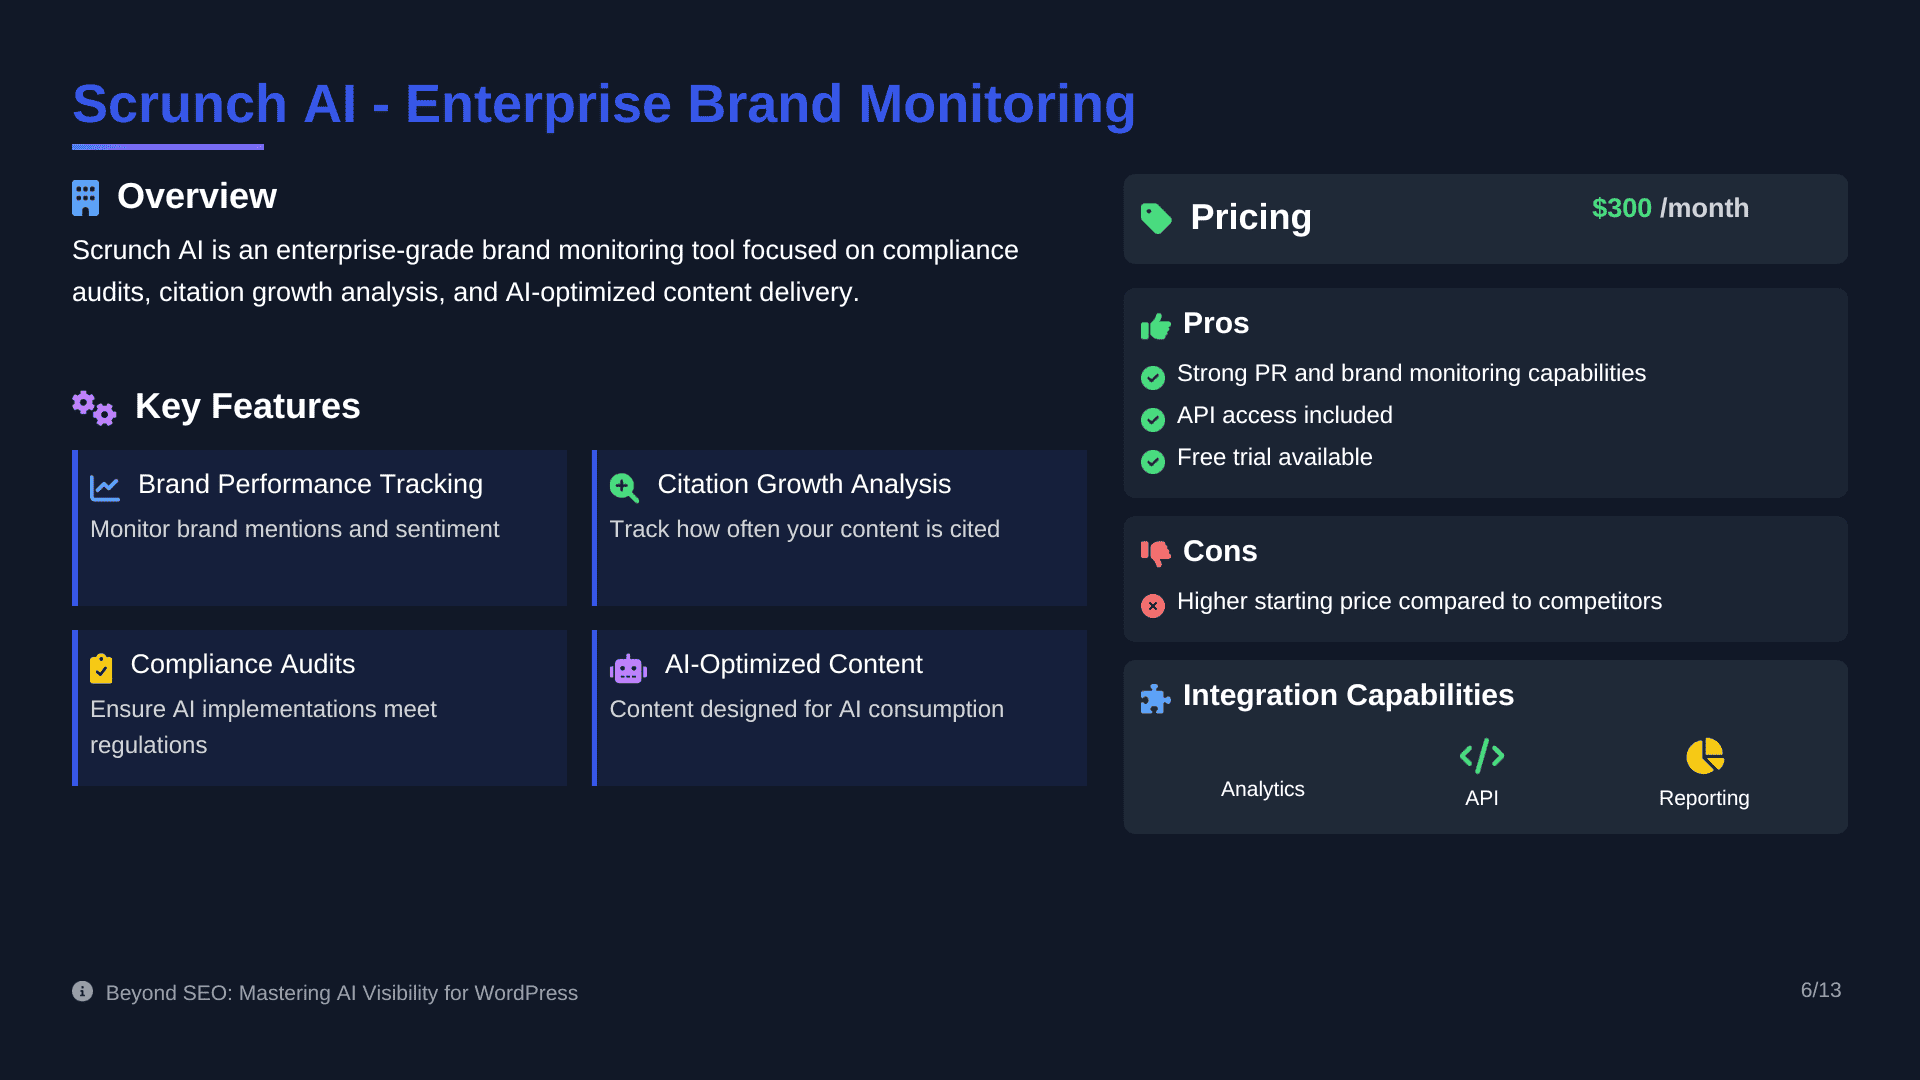The image size is (1920, 1080).
Task: Click the purple robot AI-Optimized Content icon
Action: click(628, 669)
